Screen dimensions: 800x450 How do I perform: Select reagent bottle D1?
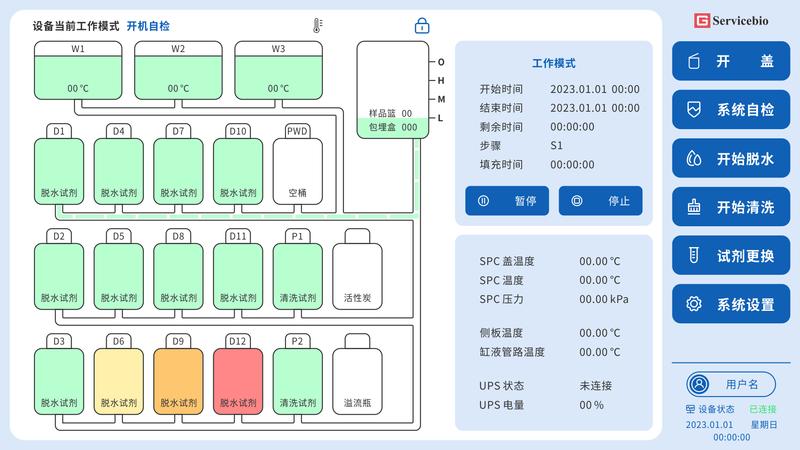(59, 164)
